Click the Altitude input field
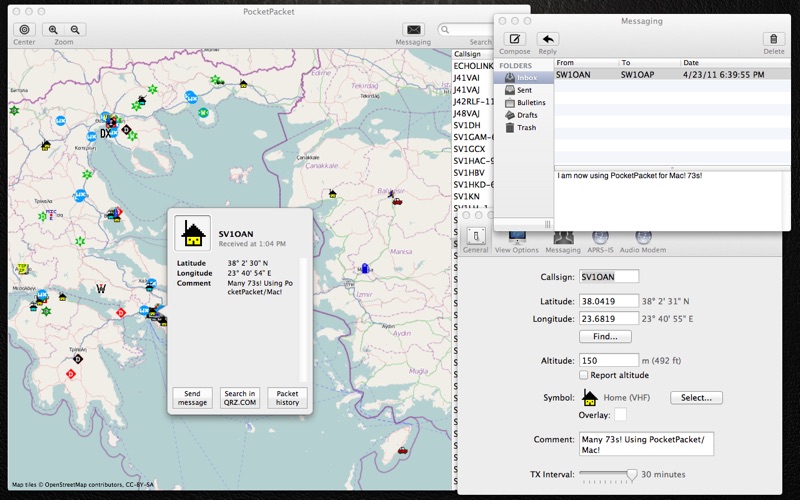 [x=608, y=360]
